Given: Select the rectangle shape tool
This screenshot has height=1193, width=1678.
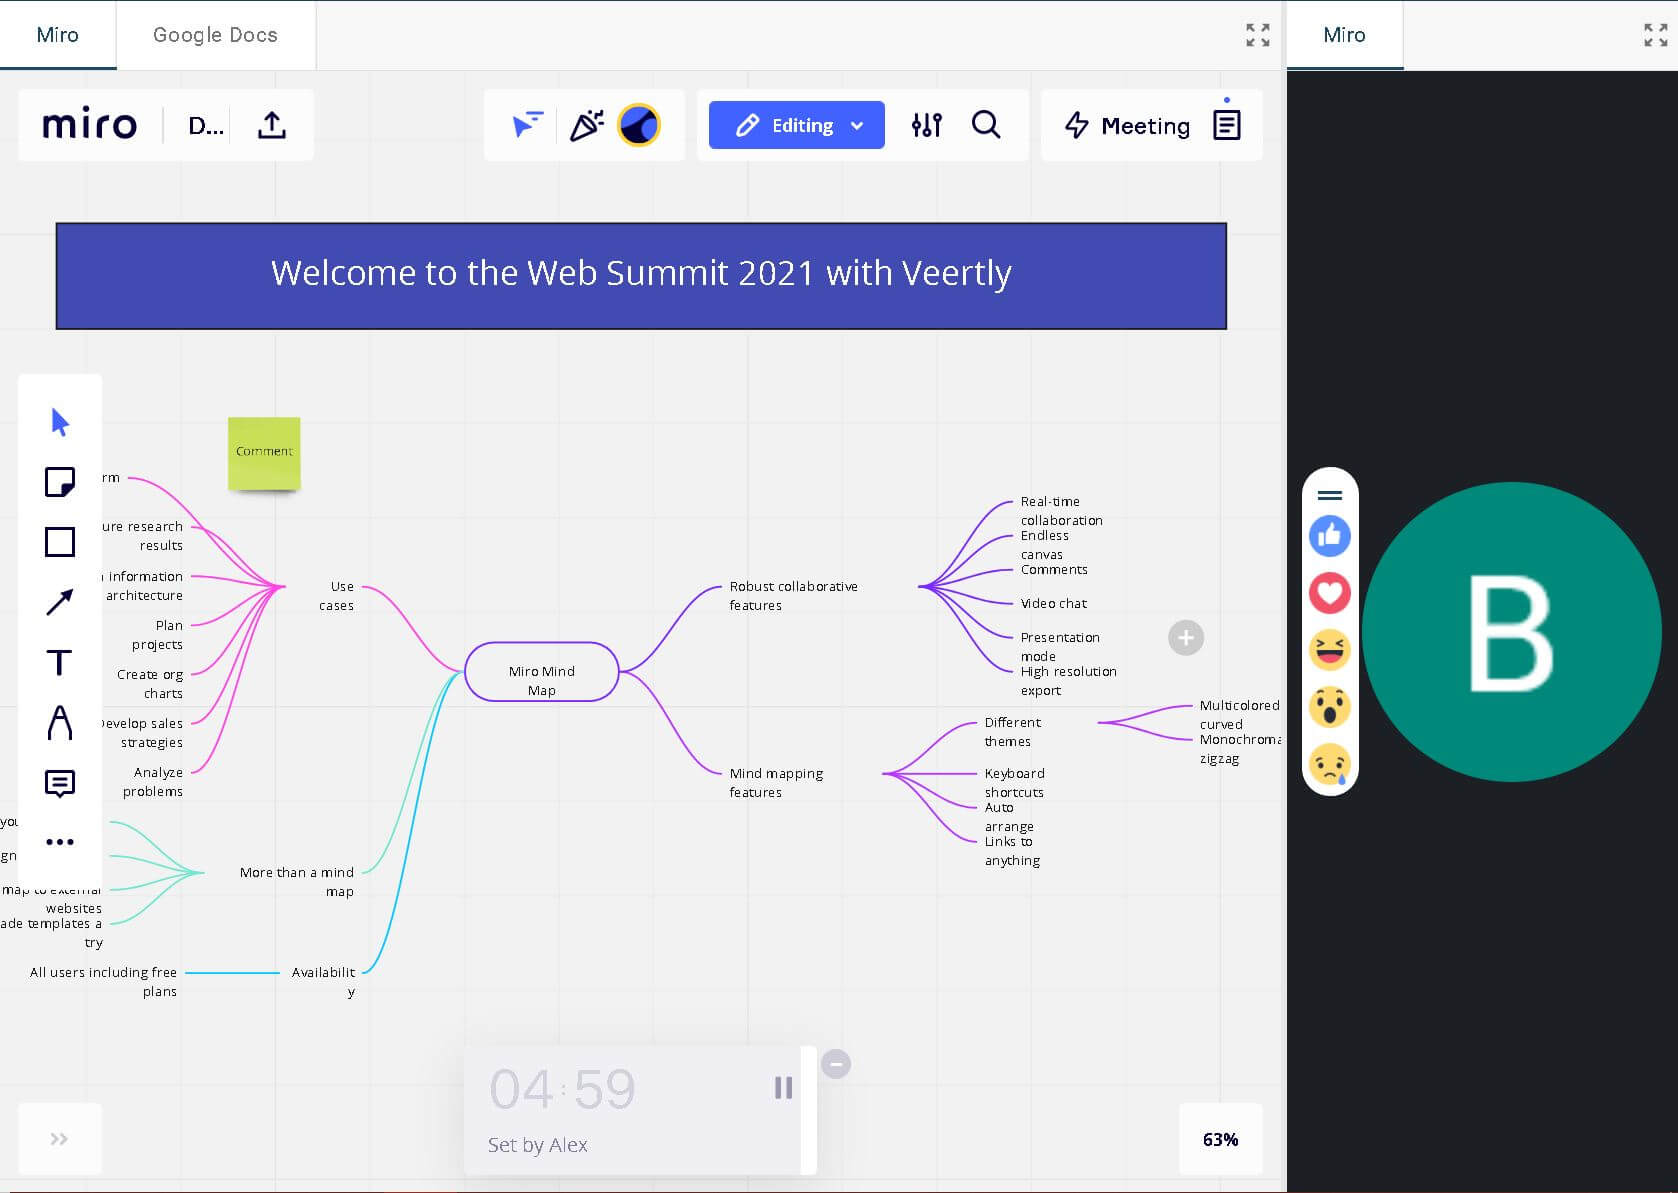Looking at the screenshot, I should [x=60, y=542].
